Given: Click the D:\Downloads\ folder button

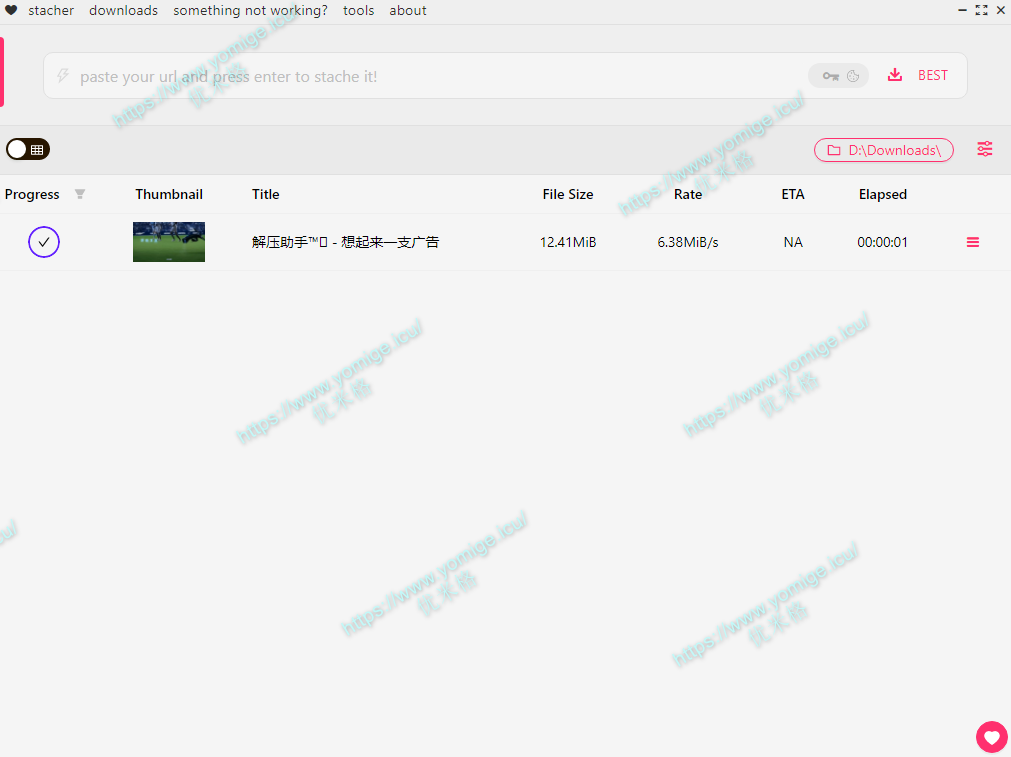Looking at the screenshot, I should pos(883,150).
